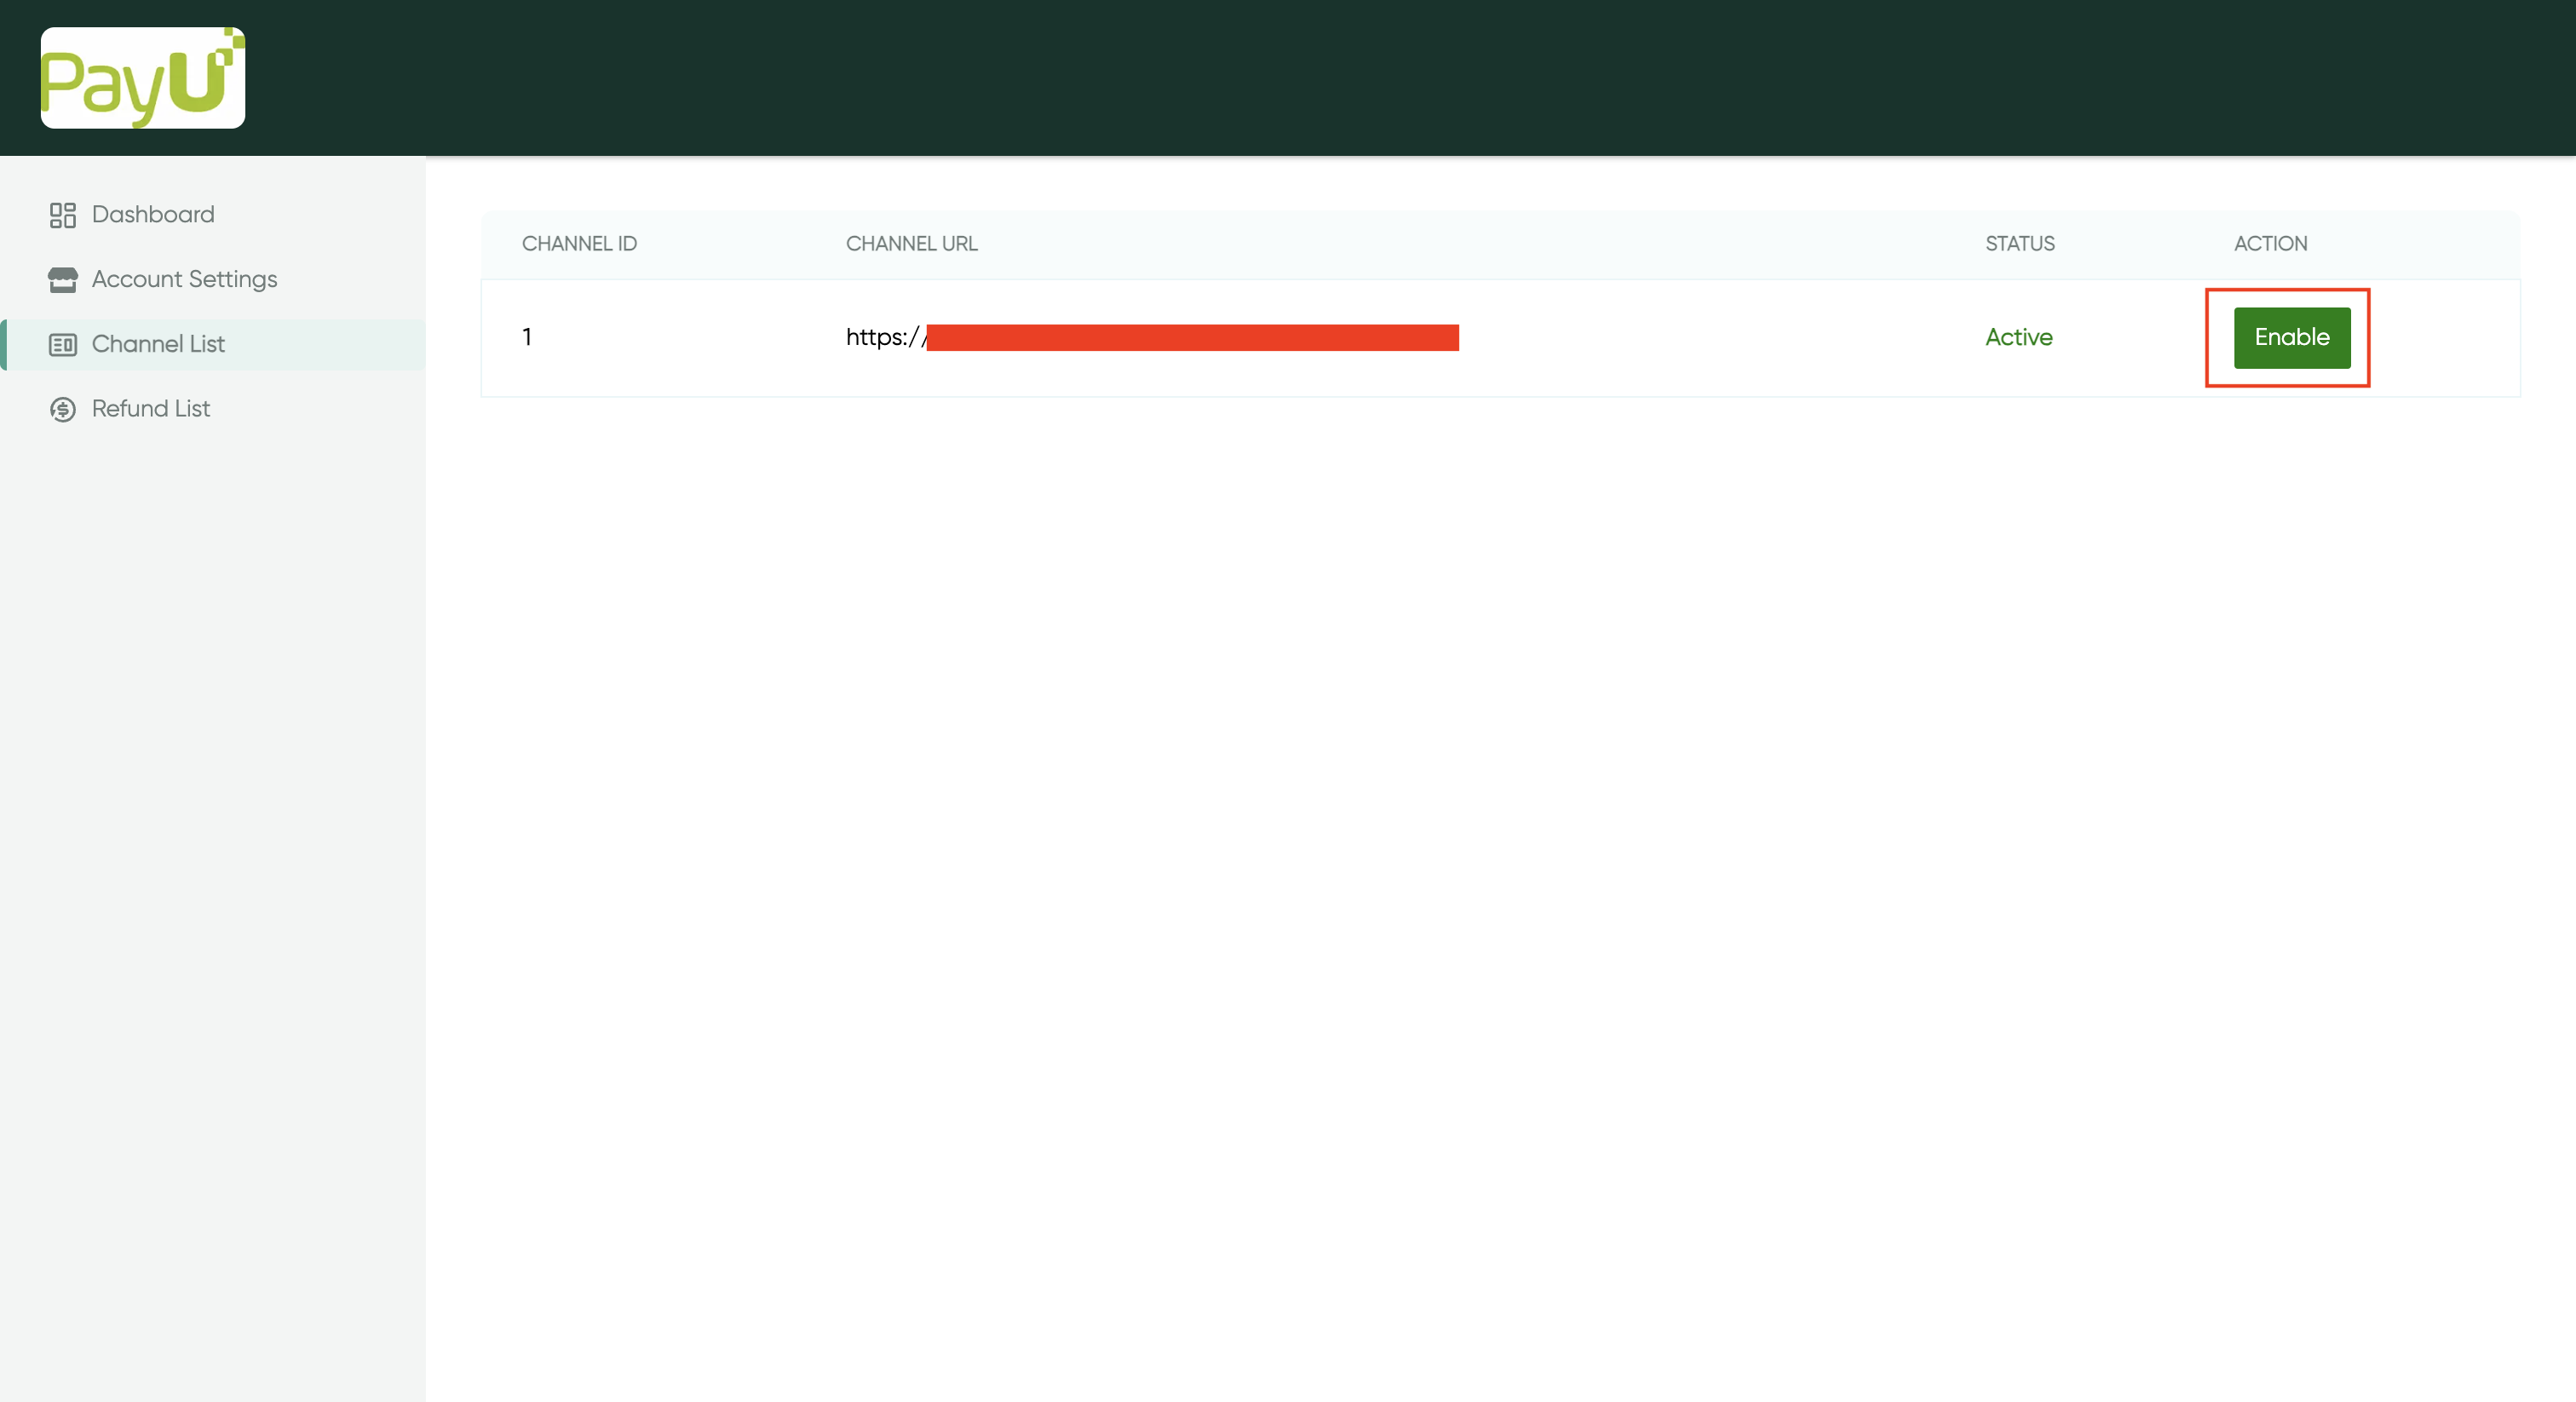Click the channel URL https link

(884, 338)
